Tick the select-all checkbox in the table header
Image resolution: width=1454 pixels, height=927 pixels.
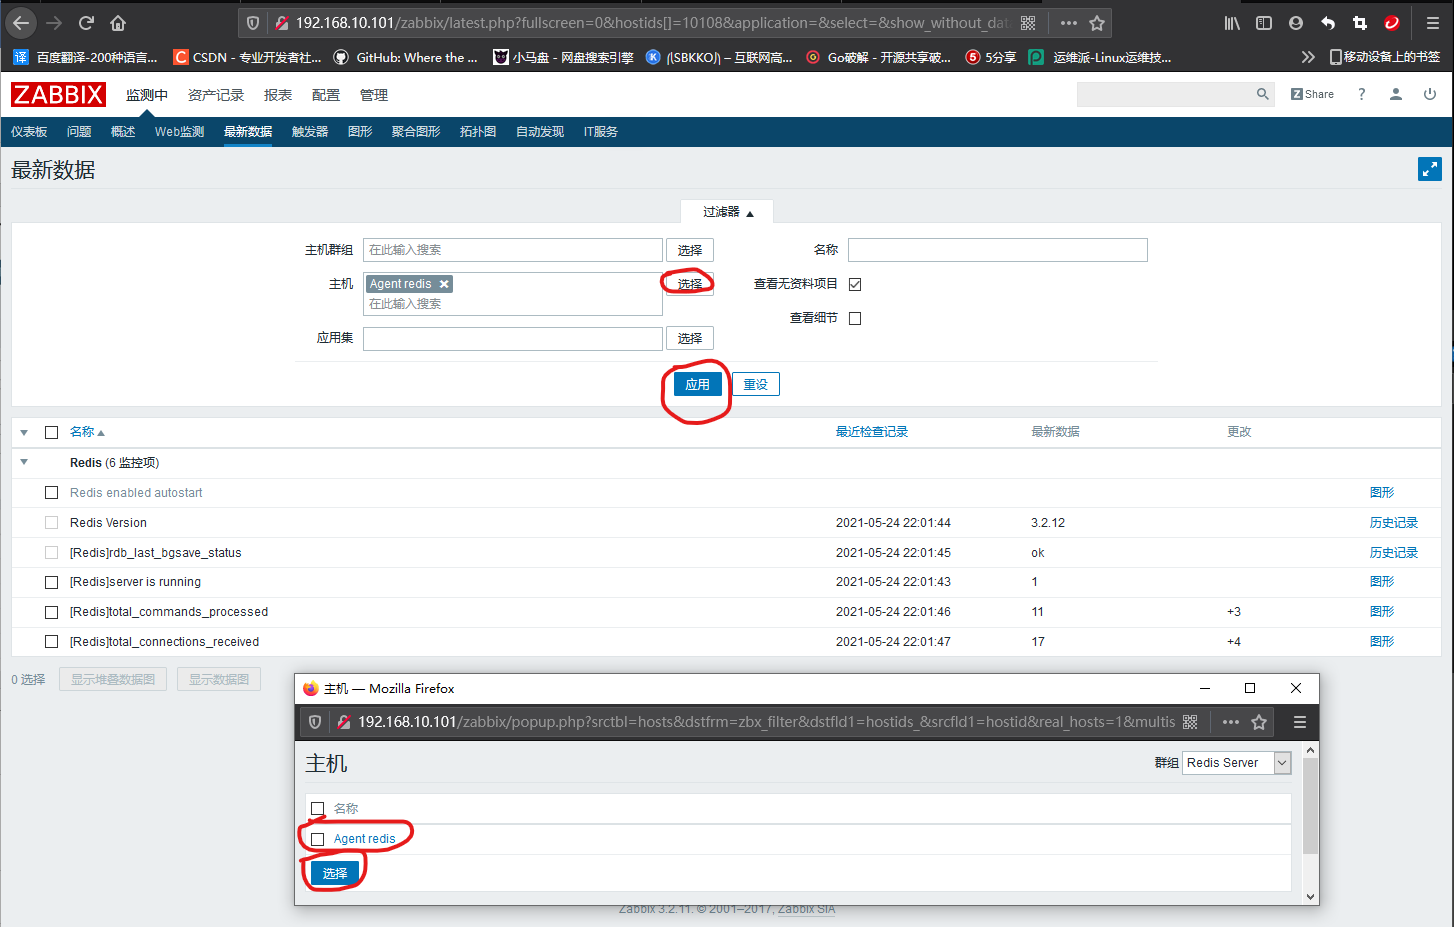click(x=51, y=432)
